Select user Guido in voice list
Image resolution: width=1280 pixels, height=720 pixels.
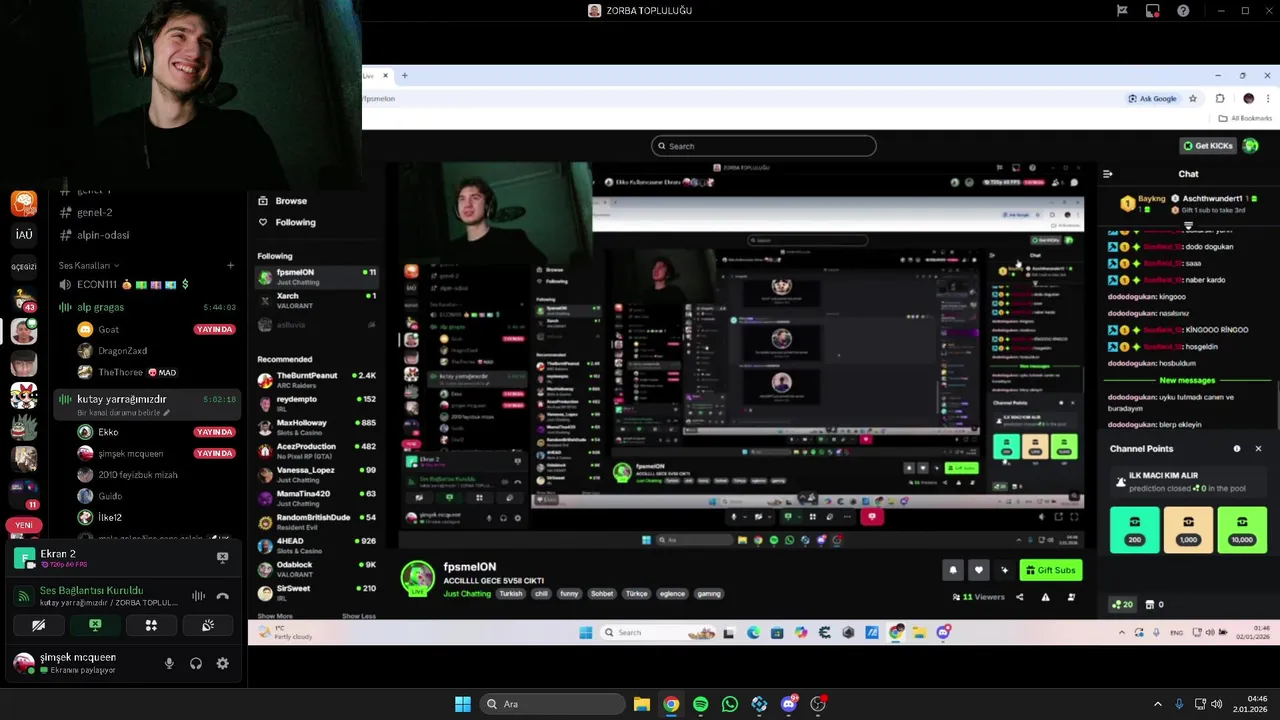coord(110,496)
